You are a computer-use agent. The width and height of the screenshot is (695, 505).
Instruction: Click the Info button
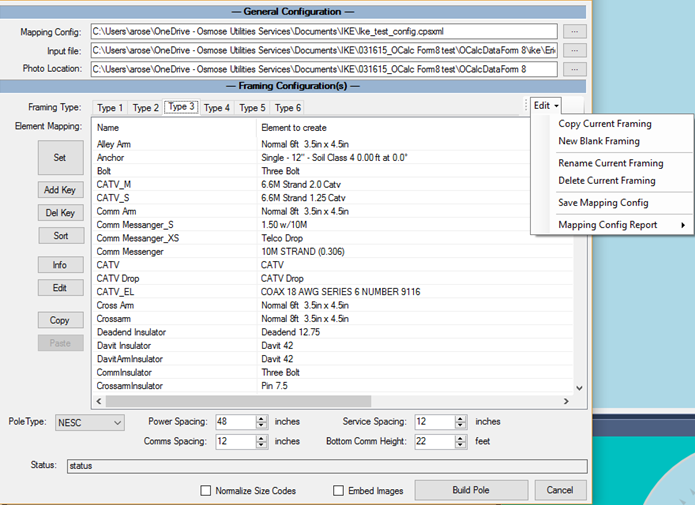(60, 265)
